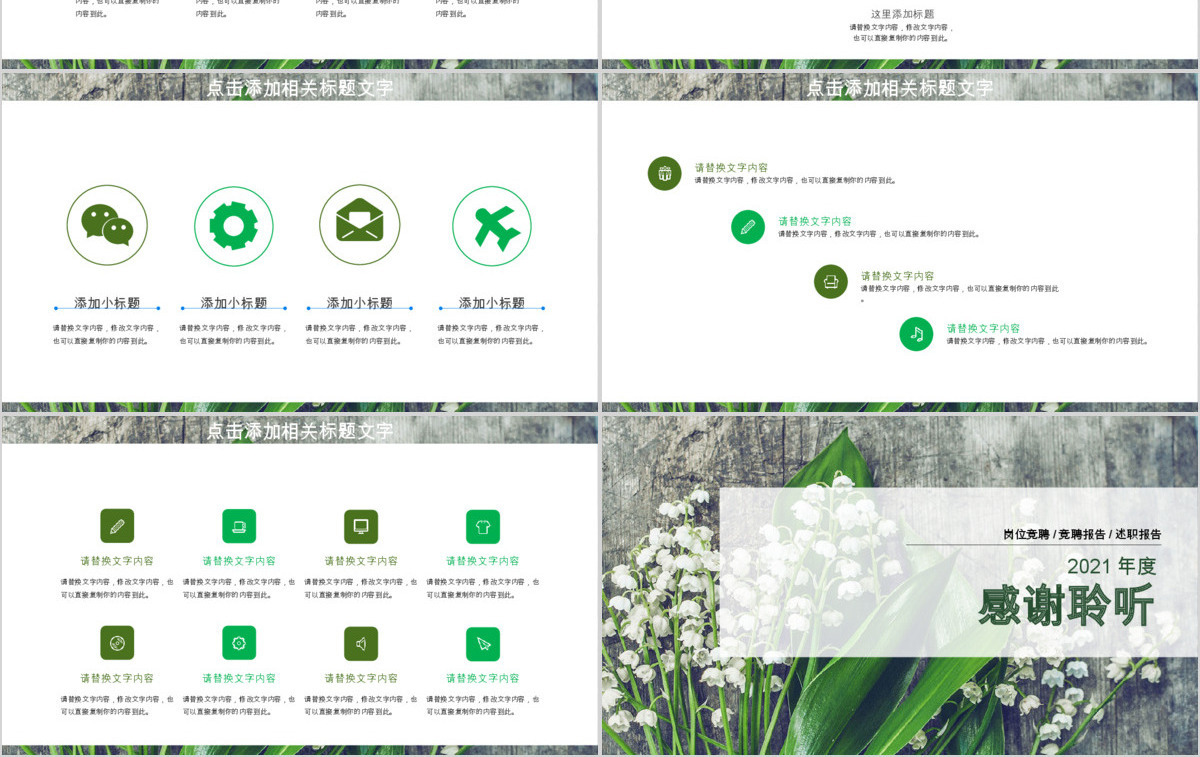
Task: Click title '点击添加相关标题文字' on staggered list slide
Action: tap(900, 88)
